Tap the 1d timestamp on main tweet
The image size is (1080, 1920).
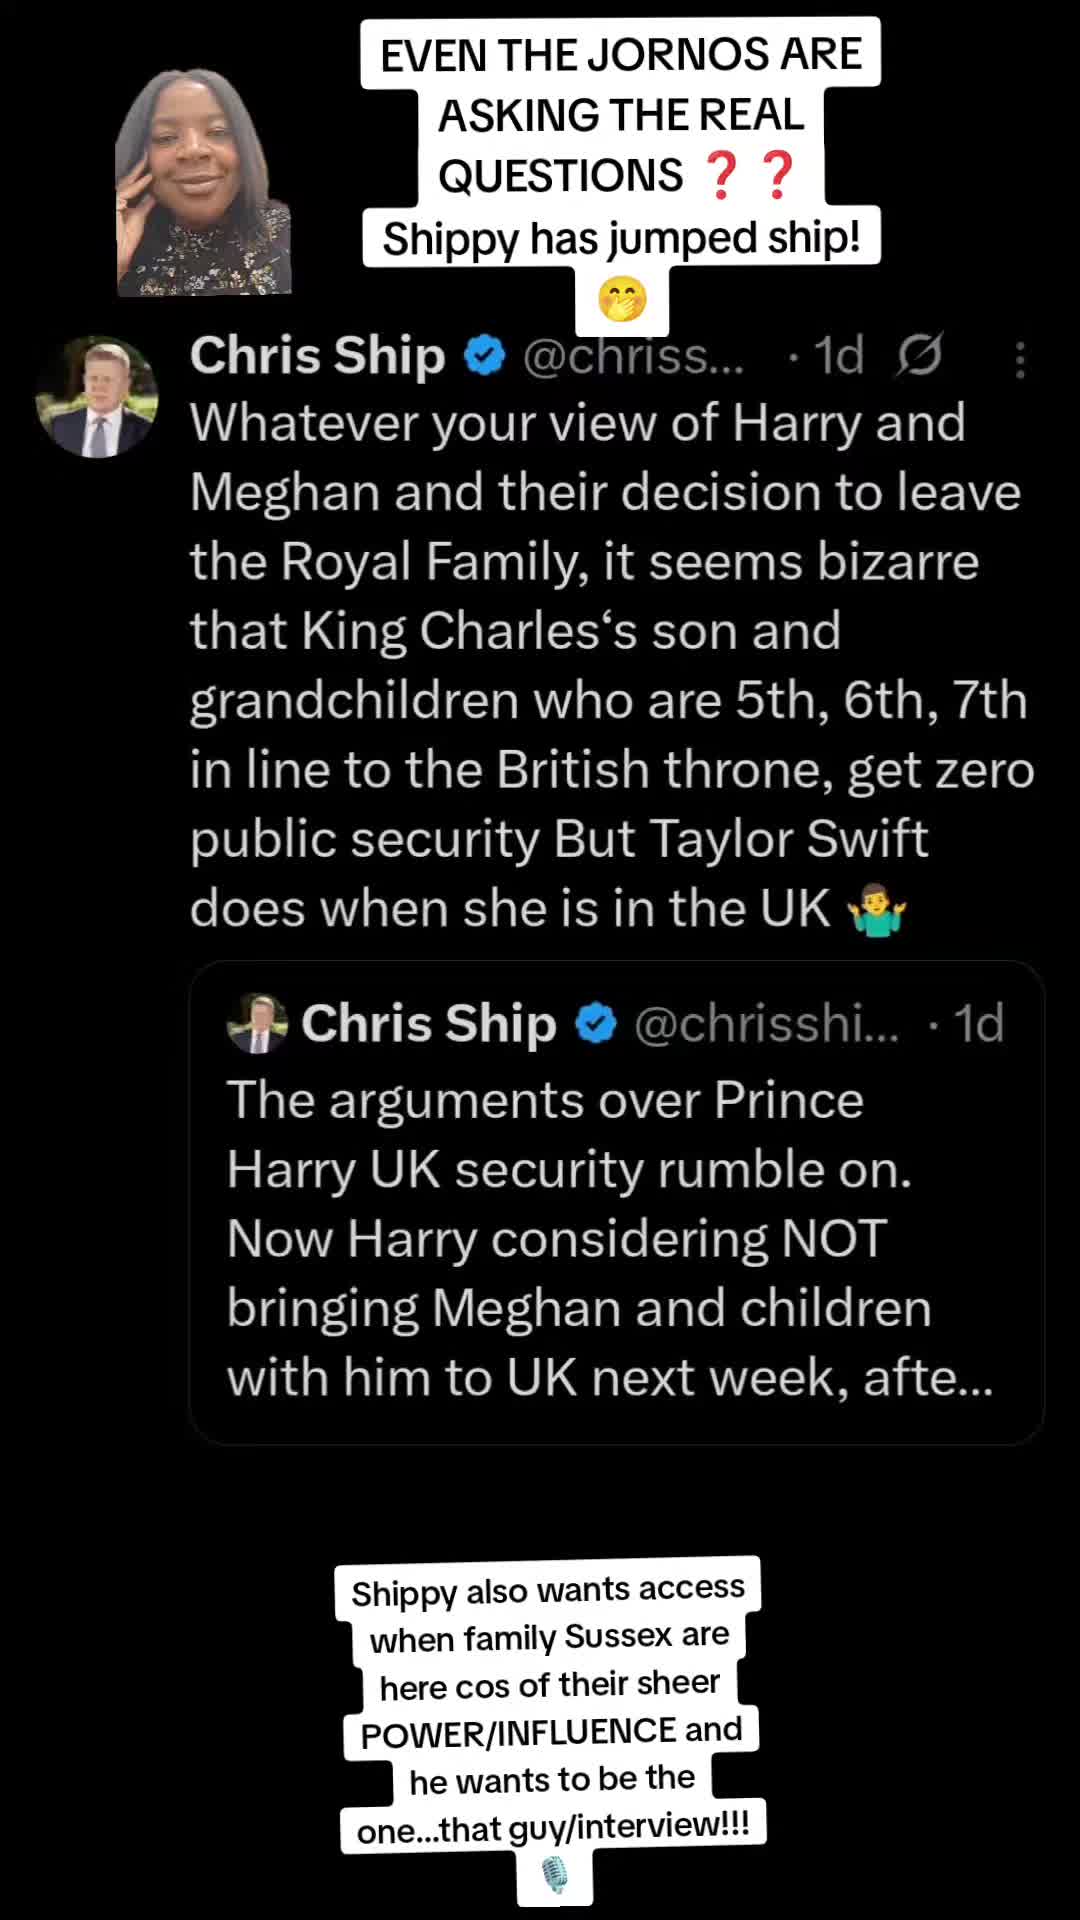click(838, 356)
